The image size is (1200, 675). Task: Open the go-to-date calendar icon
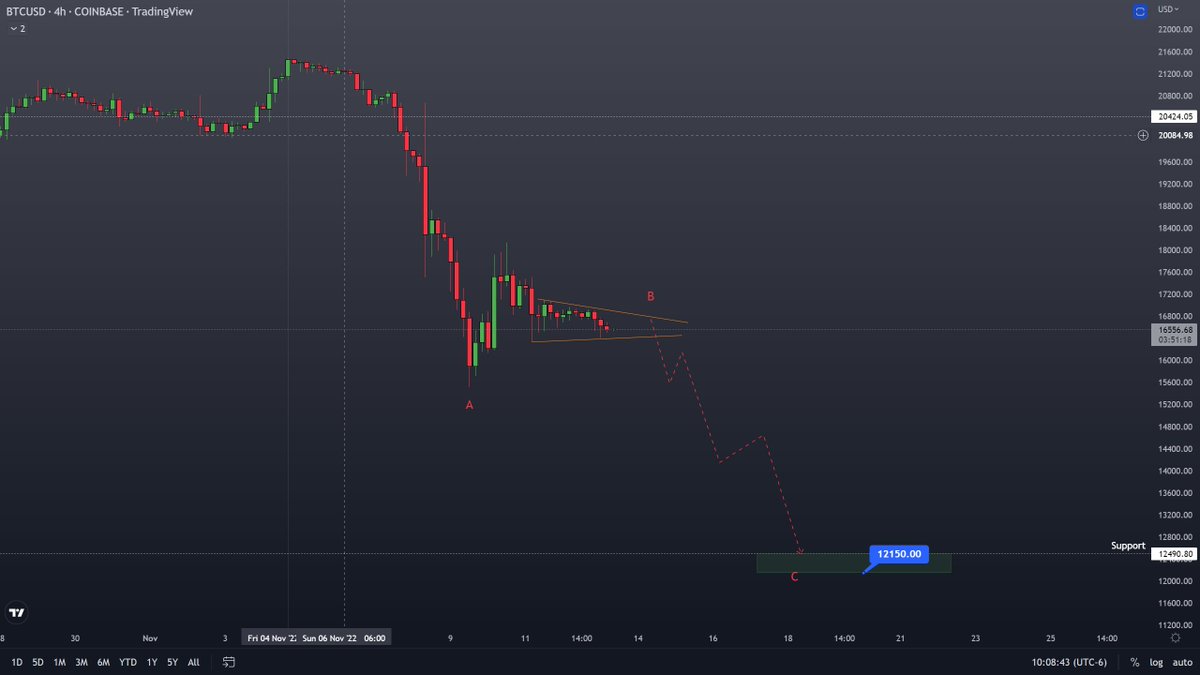229,662
